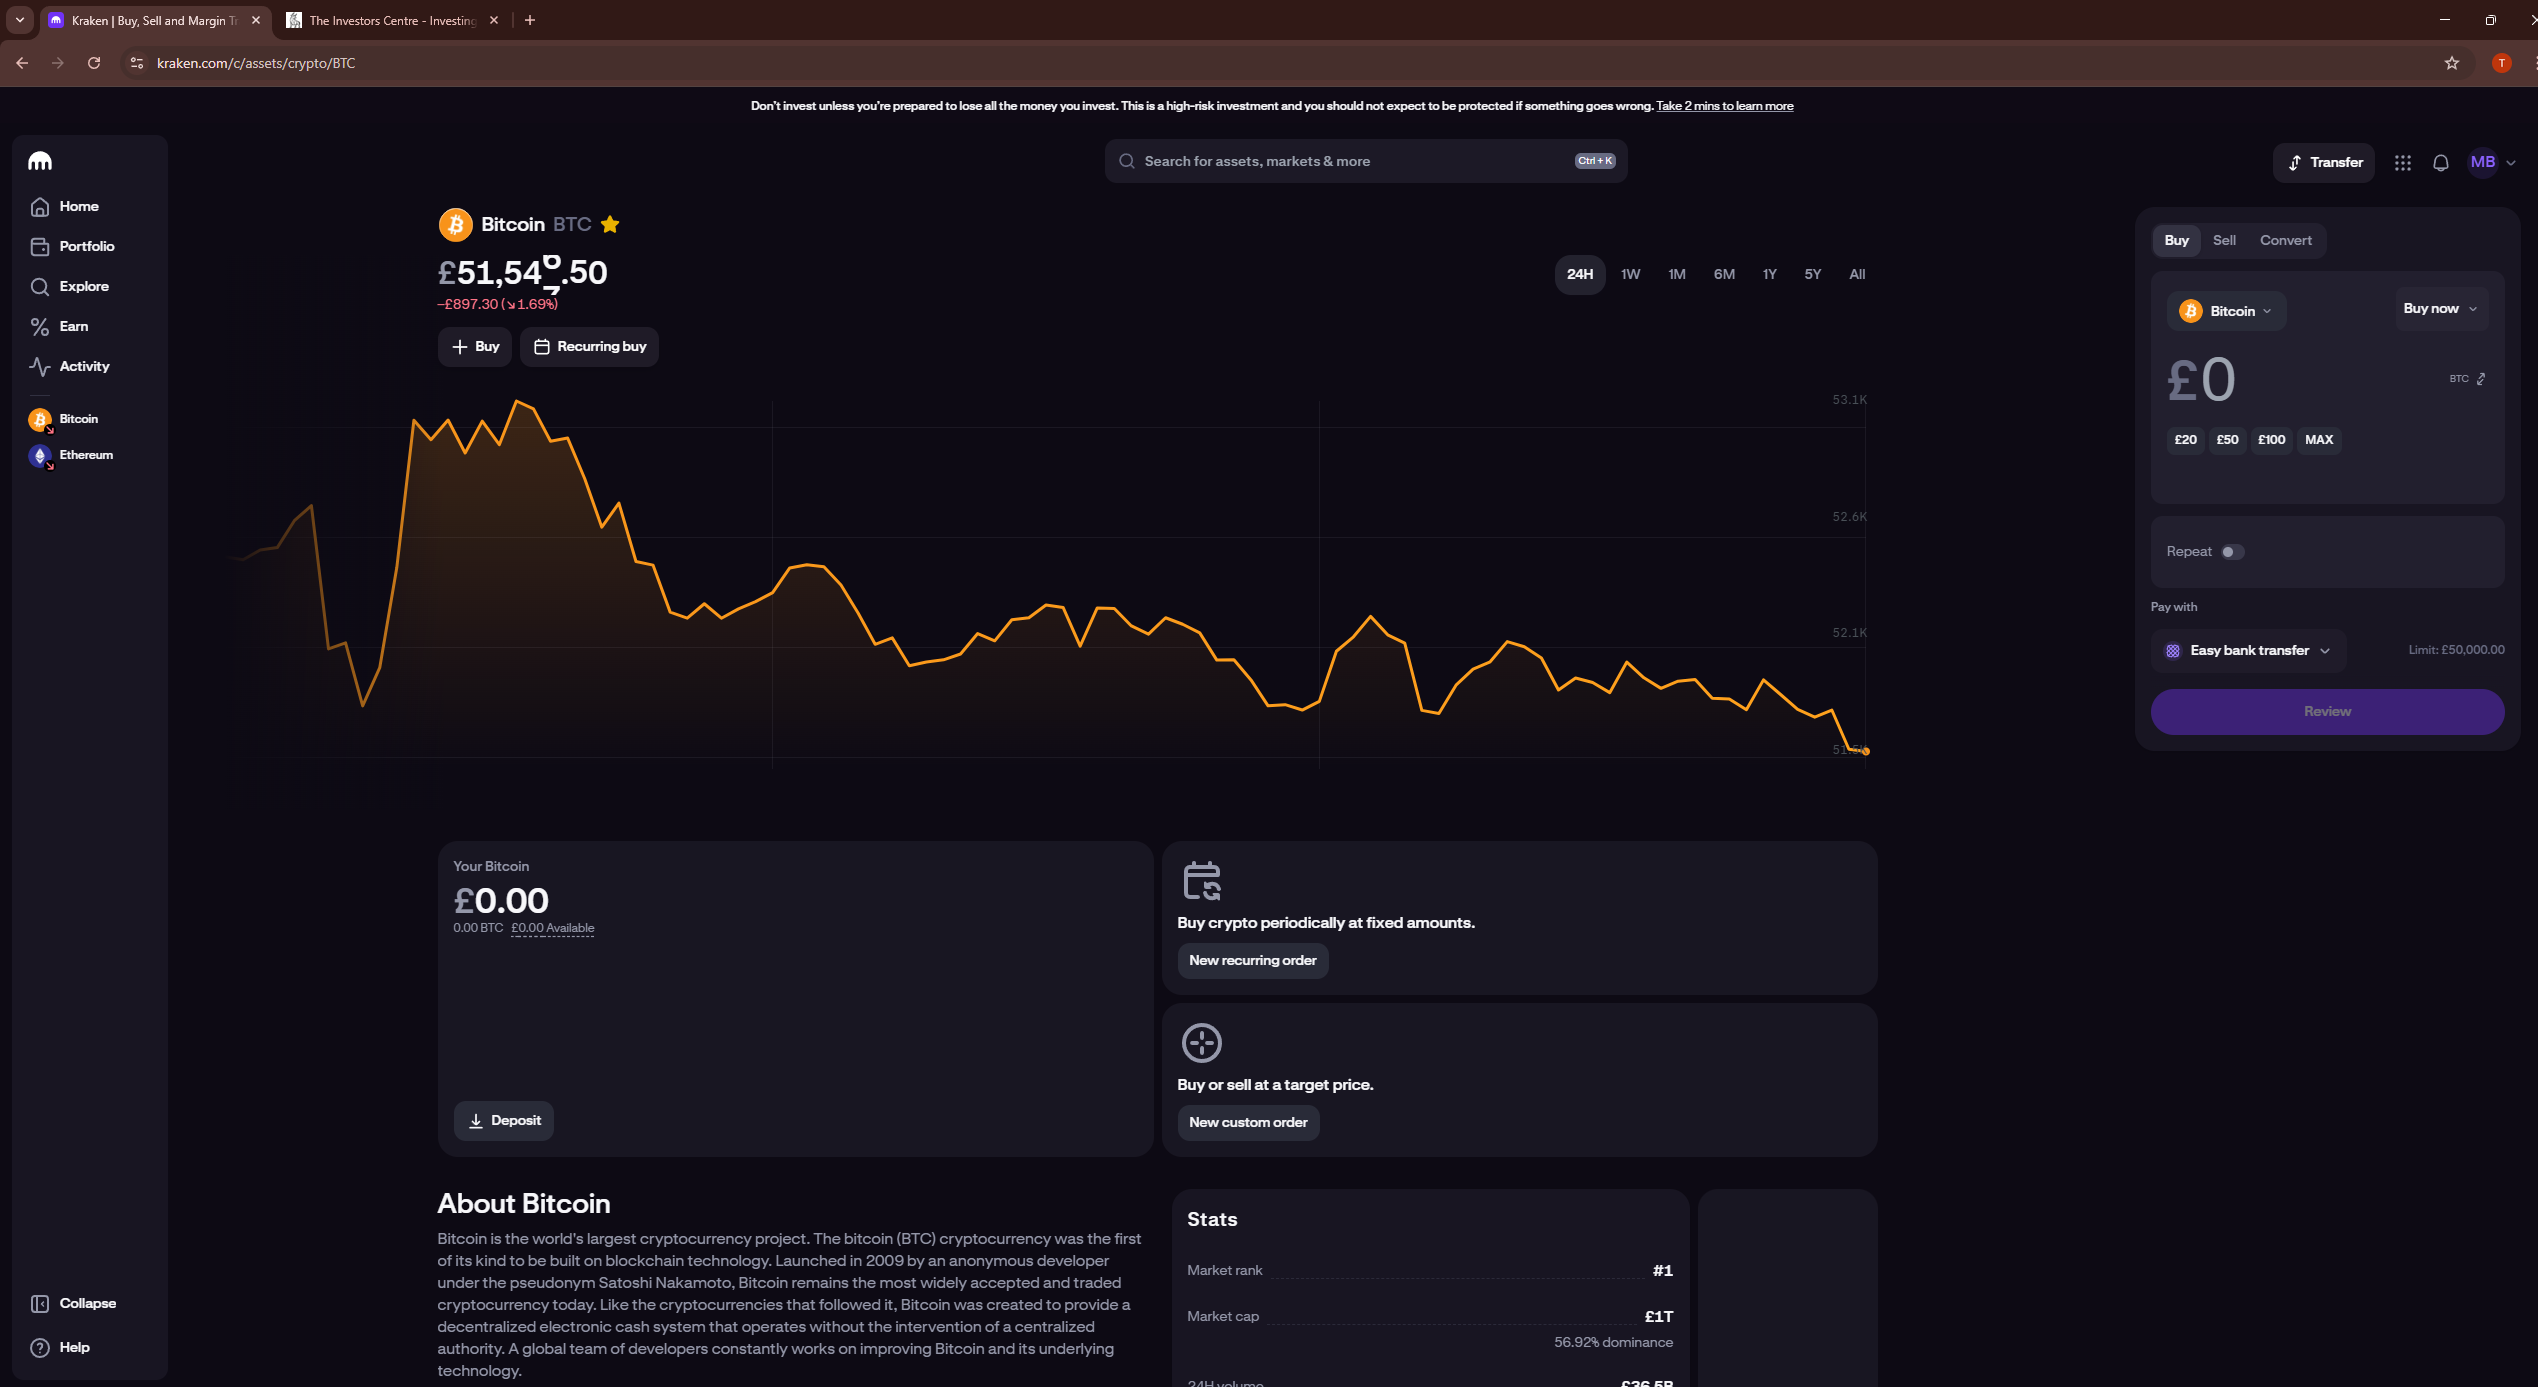Choose the £50 quick amount
The image size is (2538, 1387).
pyautogui.click(x=2227, y=440)
